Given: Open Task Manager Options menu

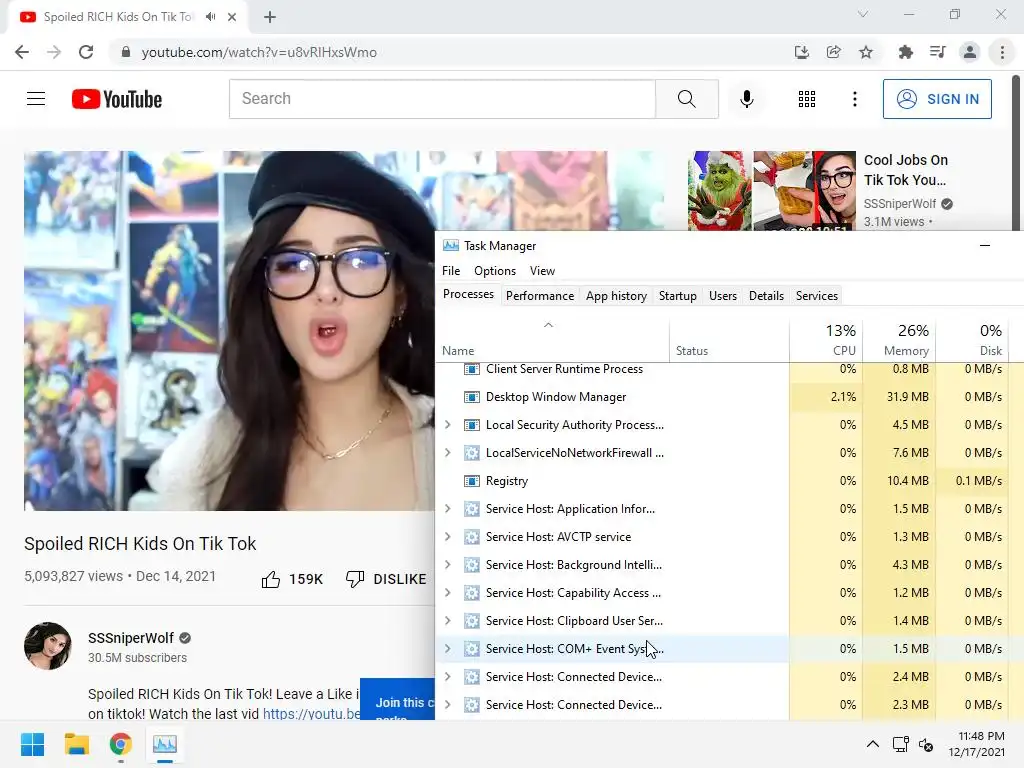Looking at the screenshot, I should coord(495,270).
